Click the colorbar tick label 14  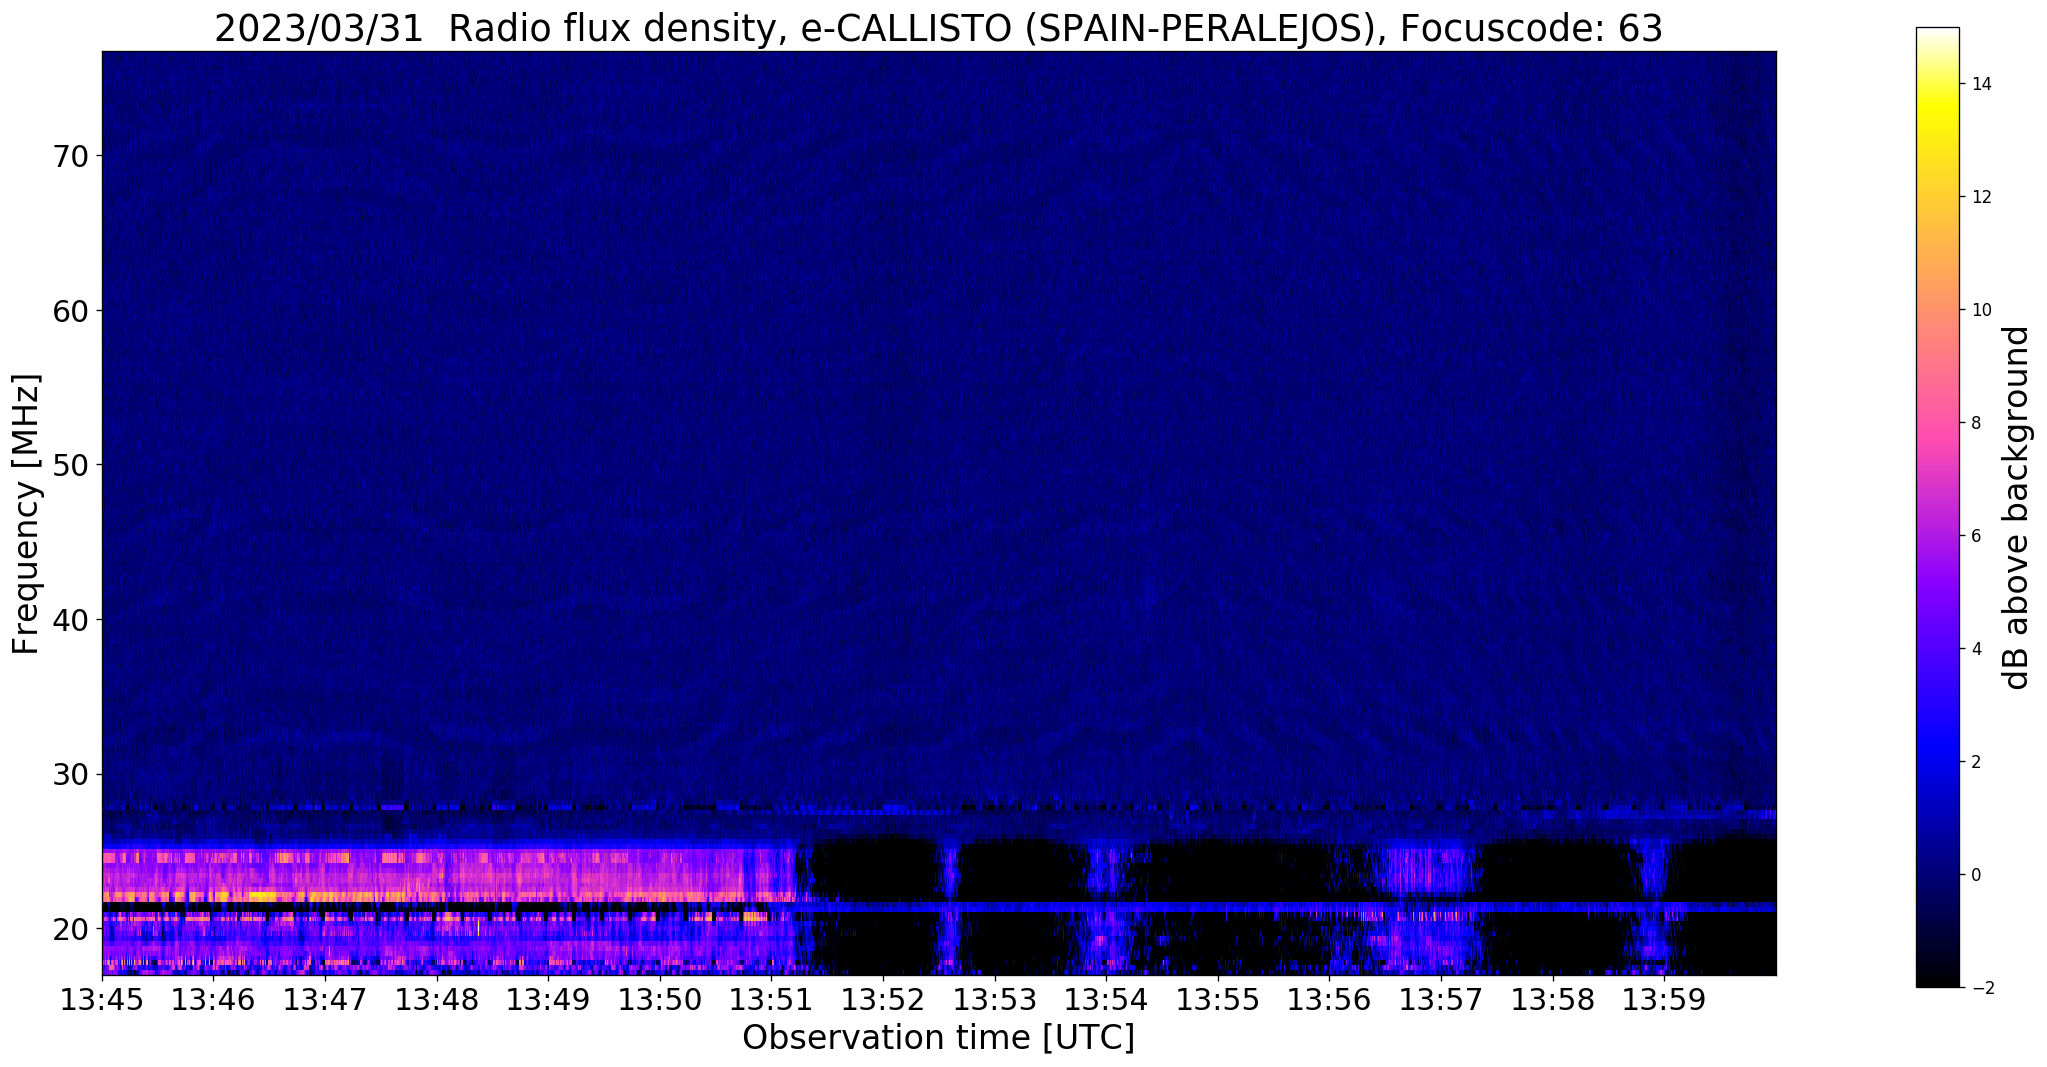click(1980, 84)
